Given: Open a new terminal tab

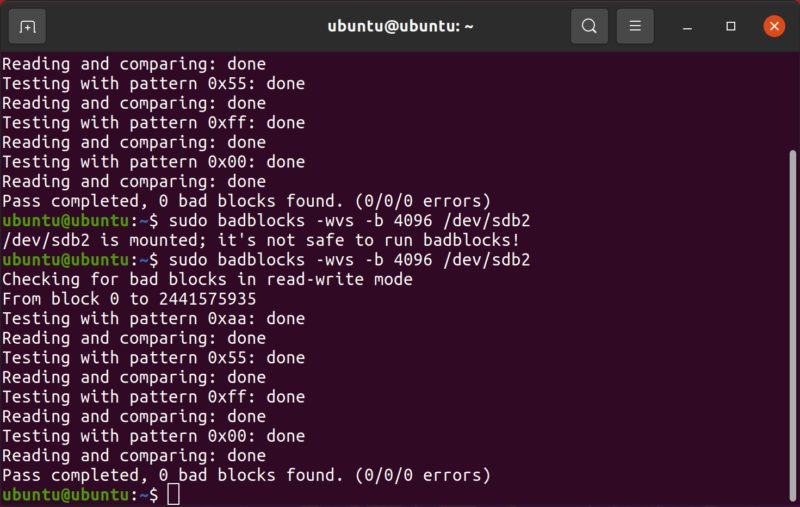Looking at the screenshot, I should point(27,26).
